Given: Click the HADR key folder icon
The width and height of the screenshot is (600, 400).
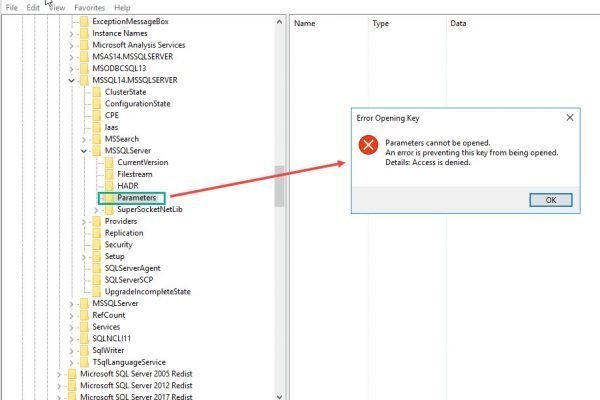Looking at the screenshot, I should tap(108, 186).
